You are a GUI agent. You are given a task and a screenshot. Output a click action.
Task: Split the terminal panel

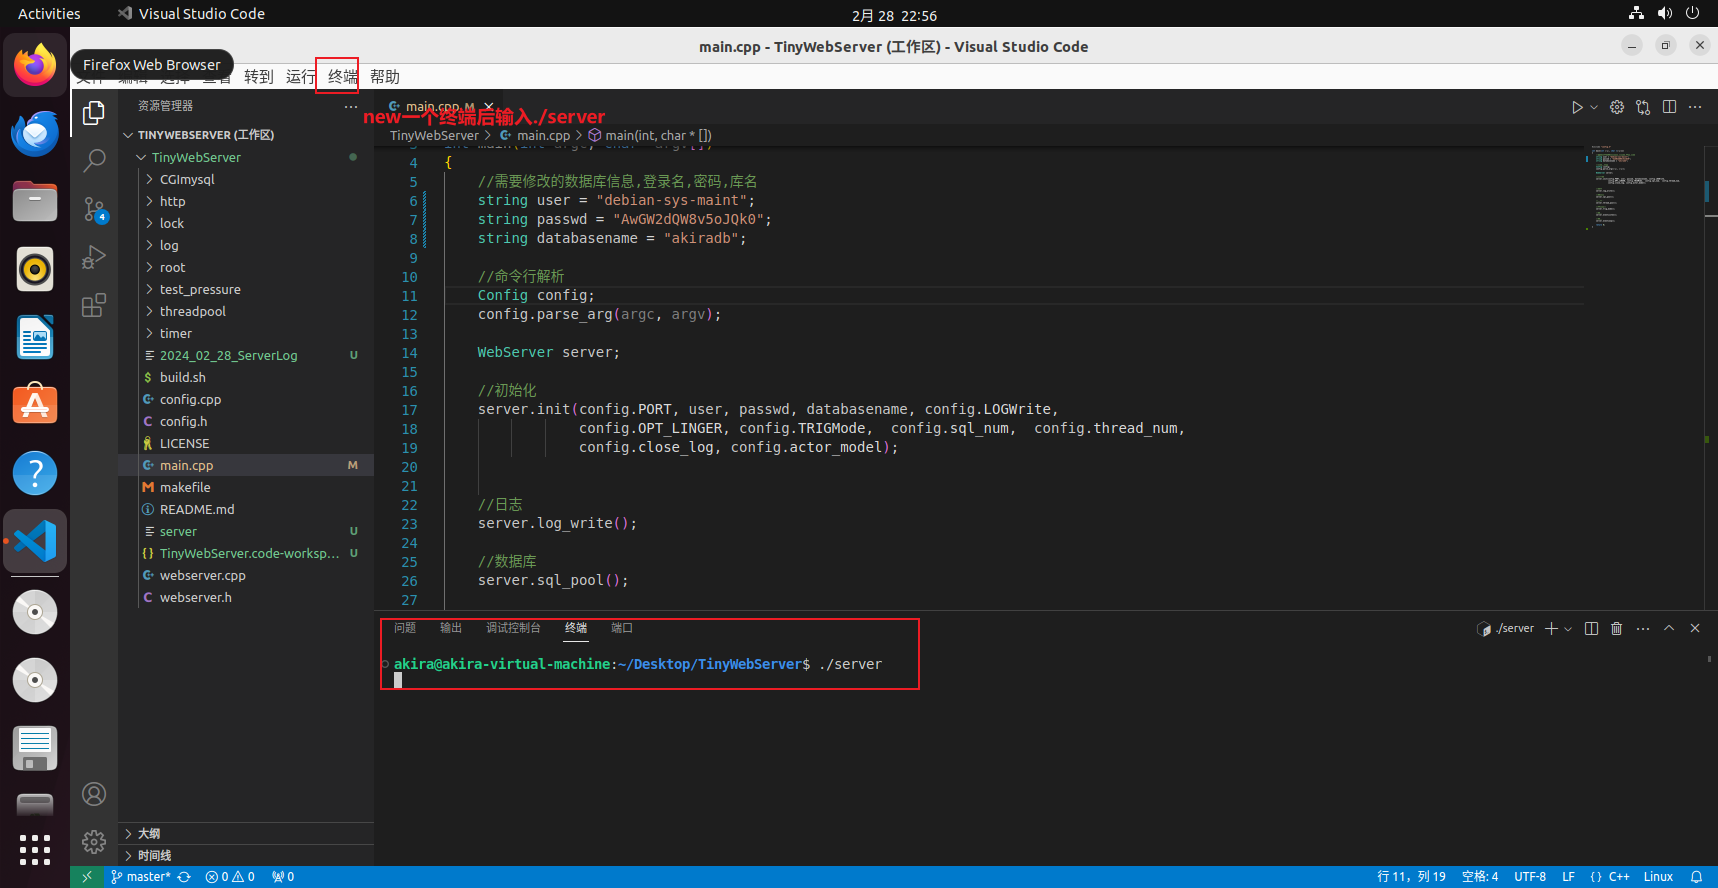coord(1591,628)
